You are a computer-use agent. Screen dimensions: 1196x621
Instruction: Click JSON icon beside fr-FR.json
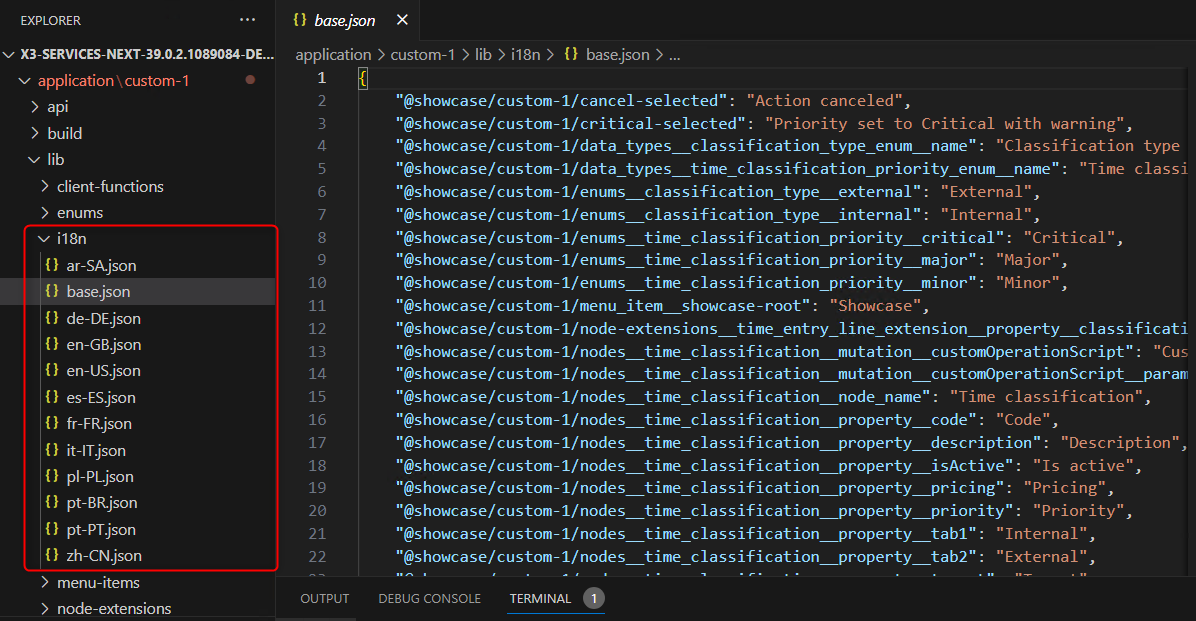coord(52,423)
